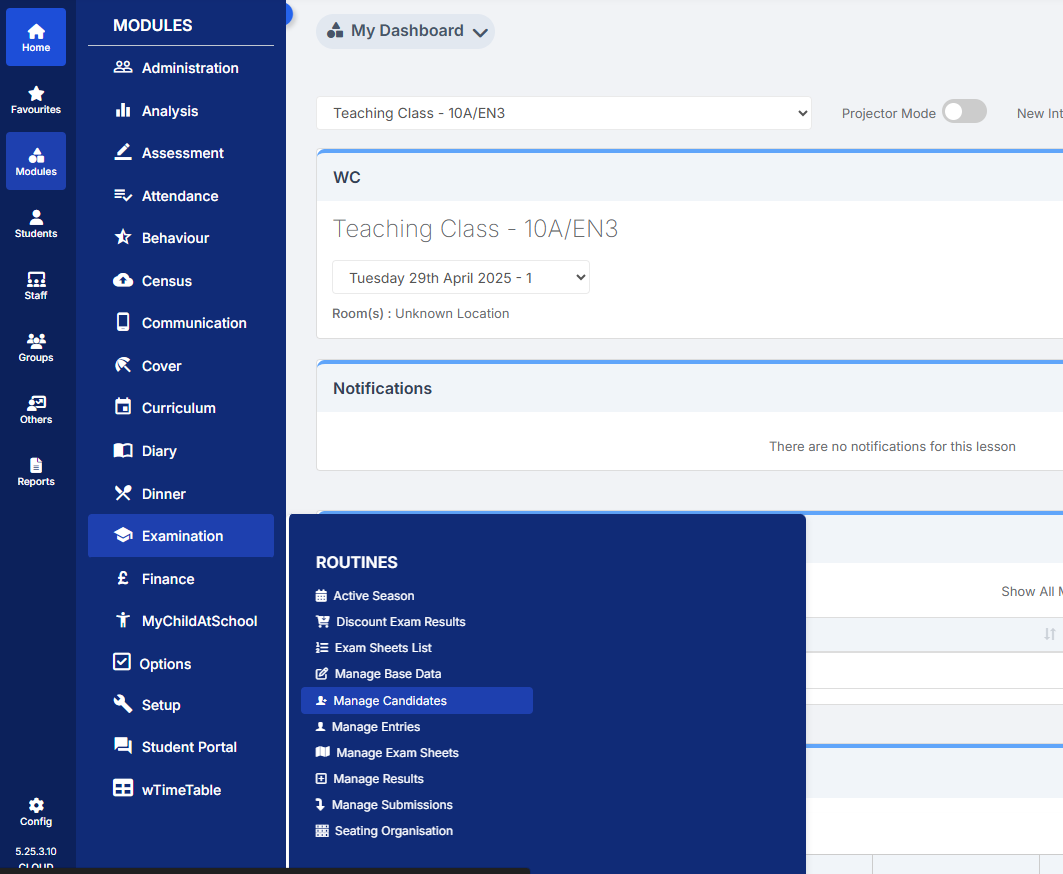Click the Home icon in sidebar

(x=36, y=37)
